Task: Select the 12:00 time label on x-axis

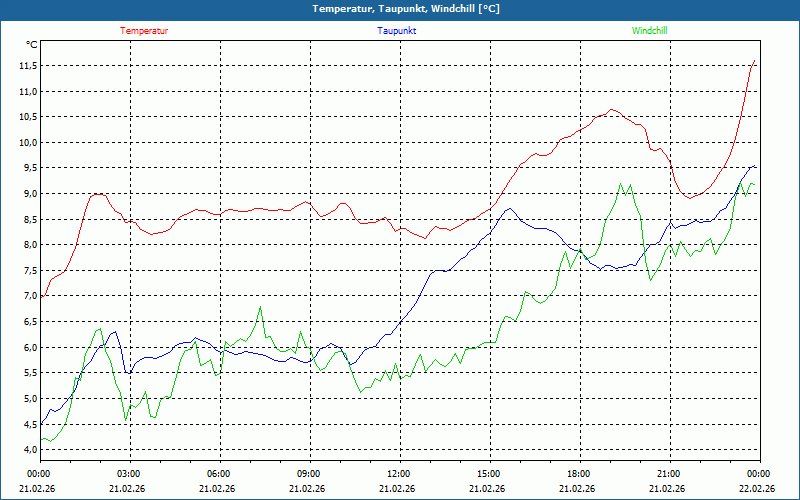Action: point(398,474)
